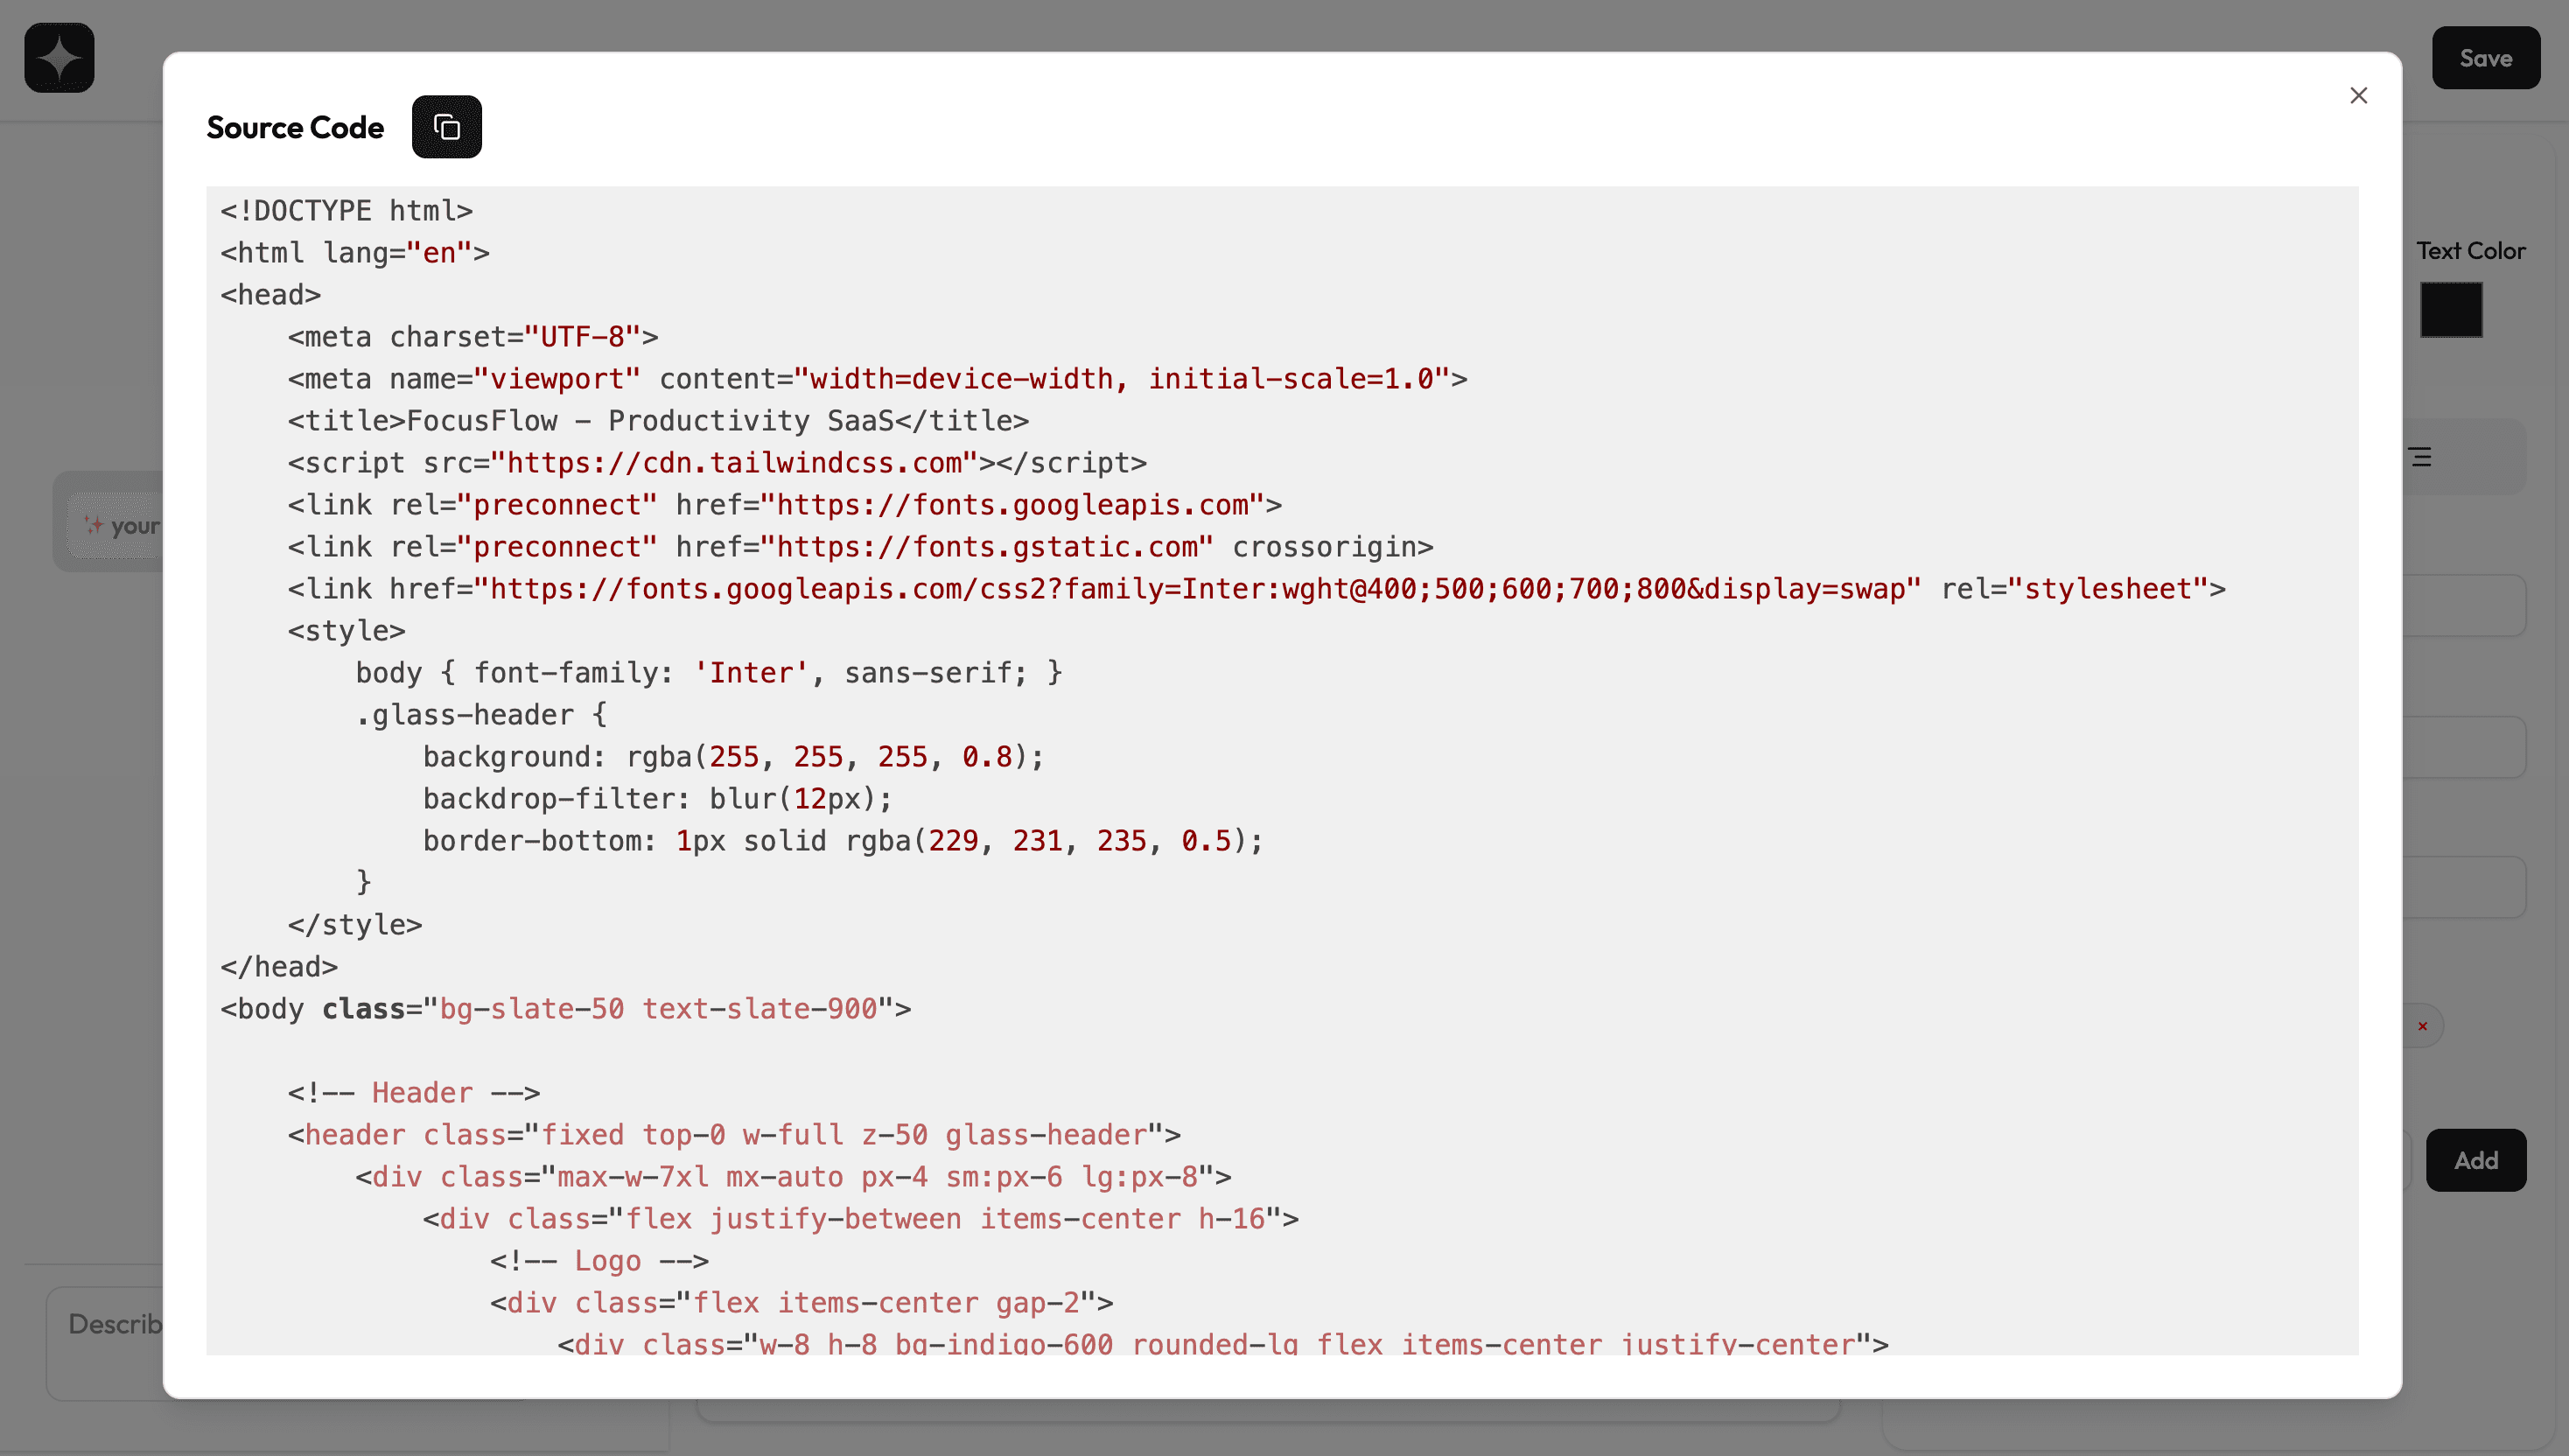Click the DOCTYPE html line
This screenshot has width=2569, height=1456.
(346, 211)
